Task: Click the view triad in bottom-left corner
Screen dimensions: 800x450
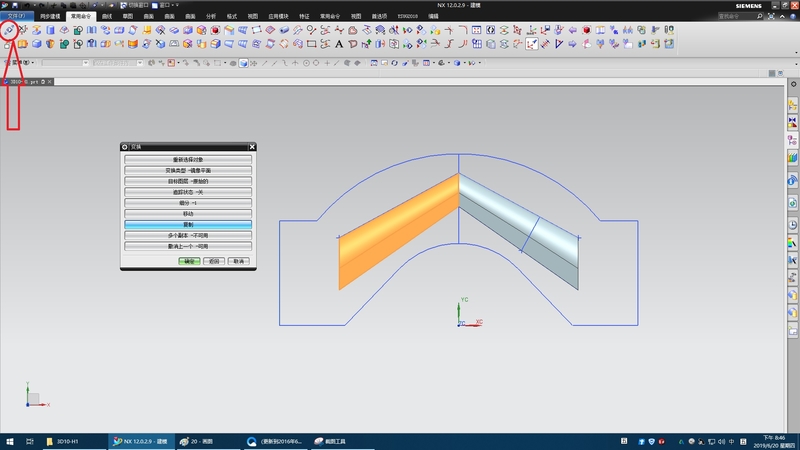Action: click(x=36, y=395)
